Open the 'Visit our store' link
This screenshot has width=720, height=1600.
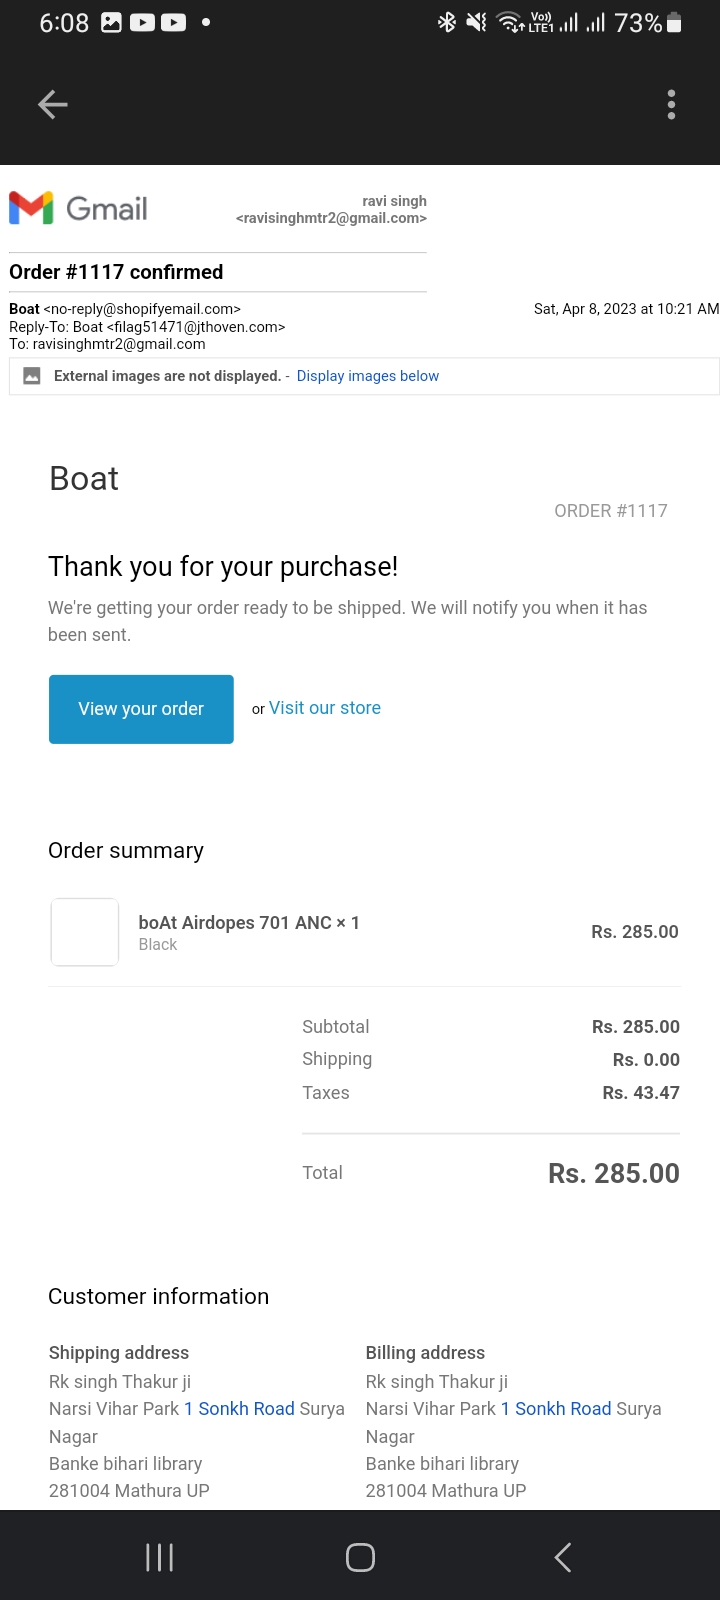click(324, 708)
